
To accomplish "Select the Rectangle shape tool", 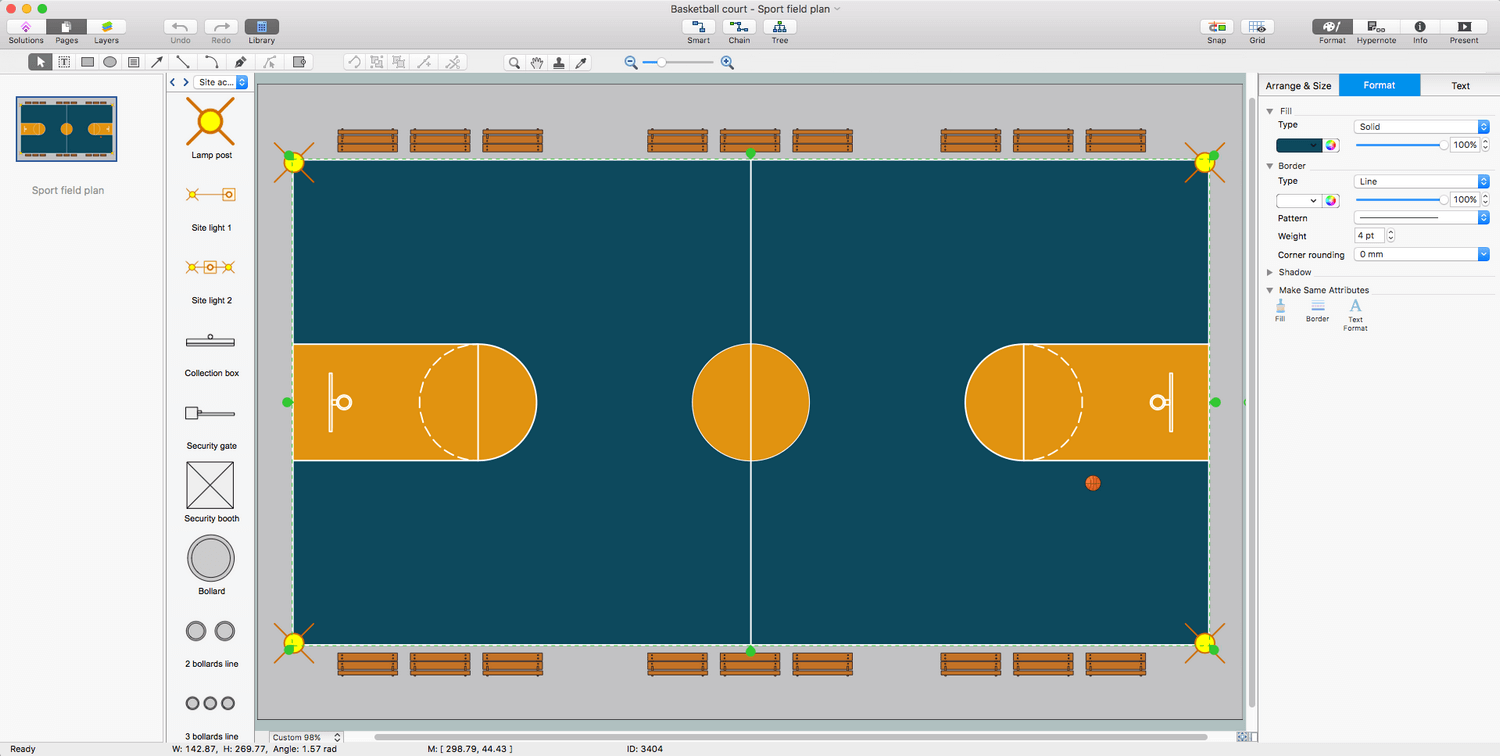I will click(87, 62).
